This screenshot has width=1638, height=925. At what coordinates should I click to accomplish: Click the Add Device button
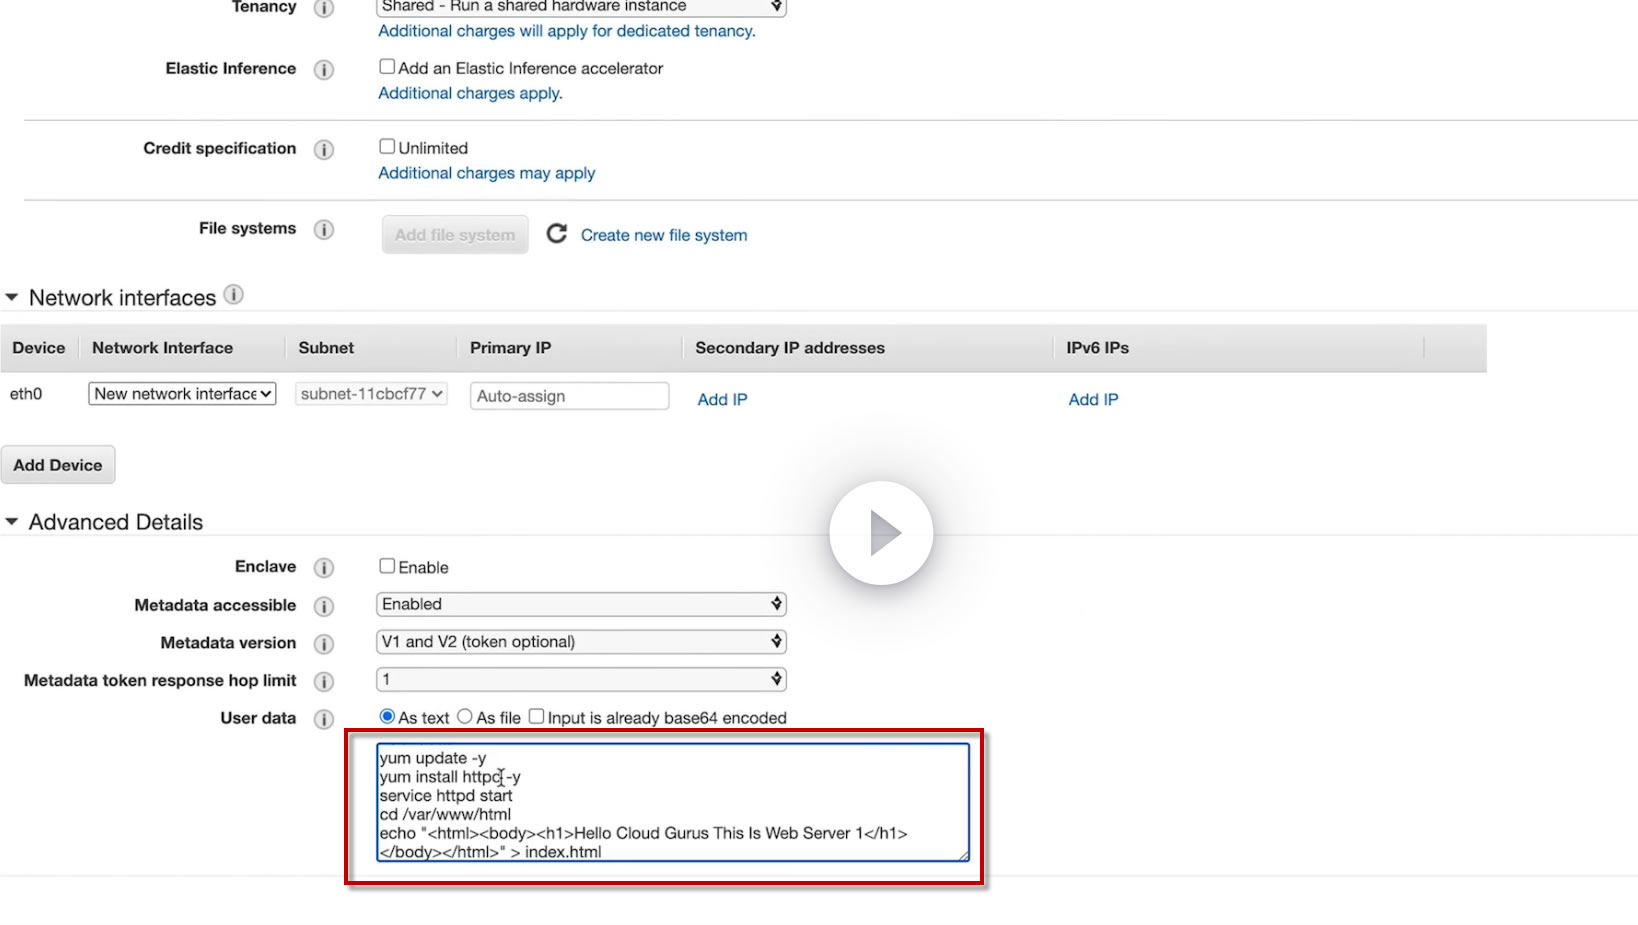(x=58, y=465)
